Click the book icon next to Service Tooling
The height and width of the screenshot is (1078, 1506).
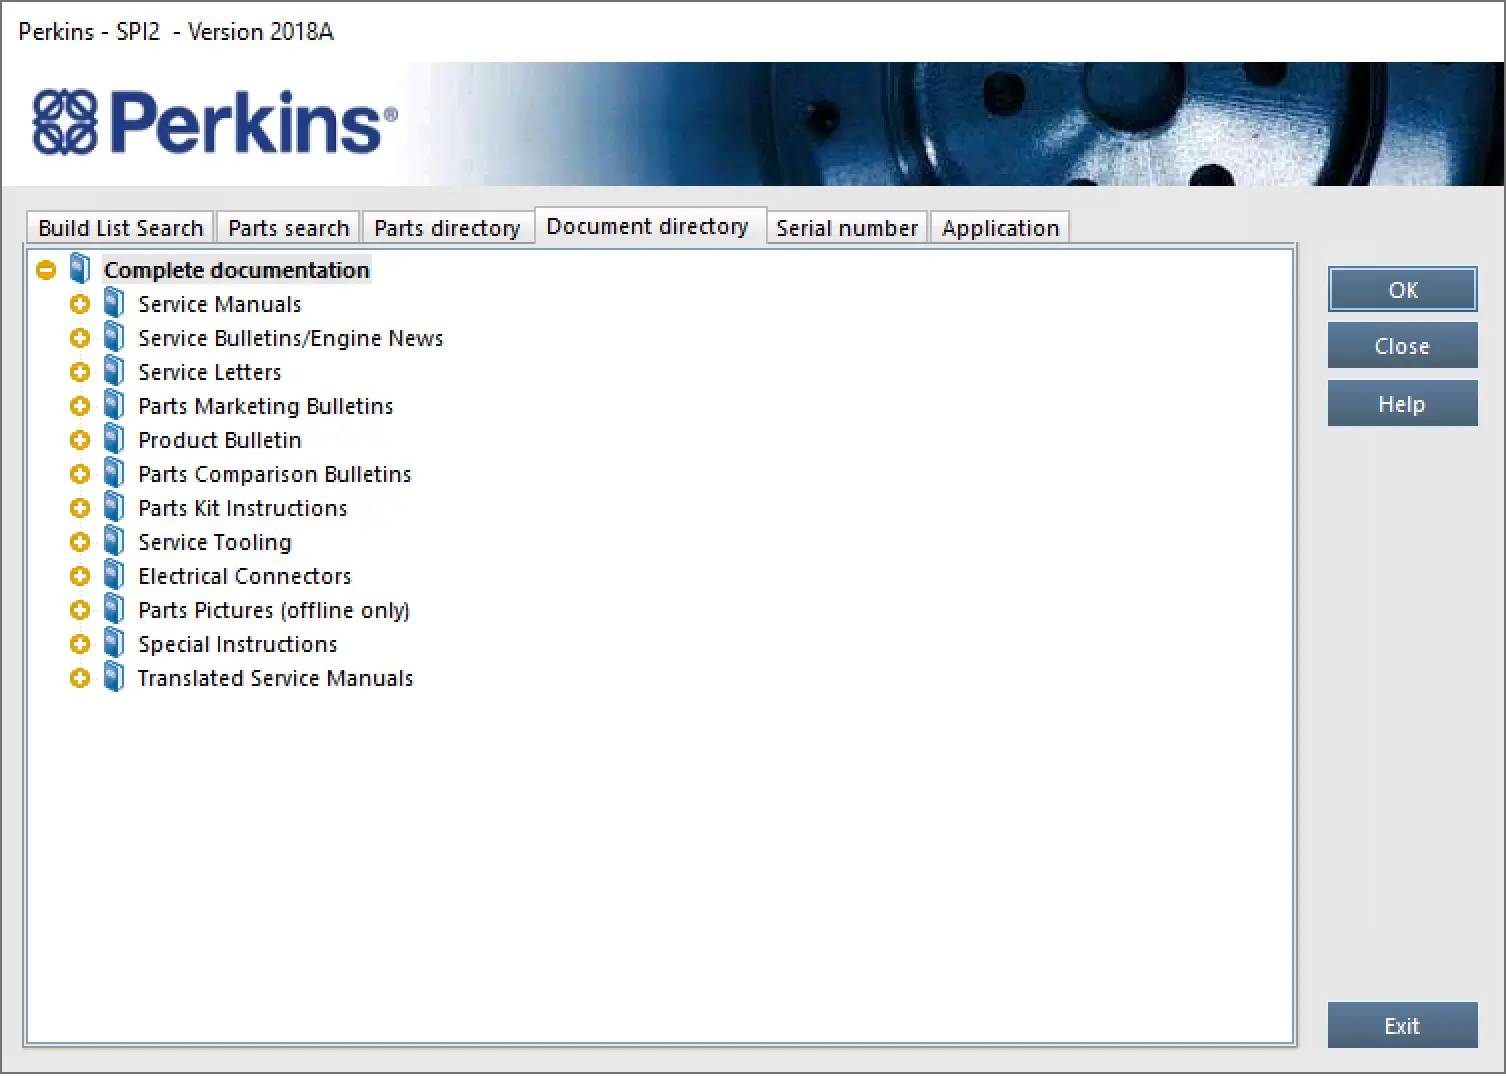pos(114,541)
